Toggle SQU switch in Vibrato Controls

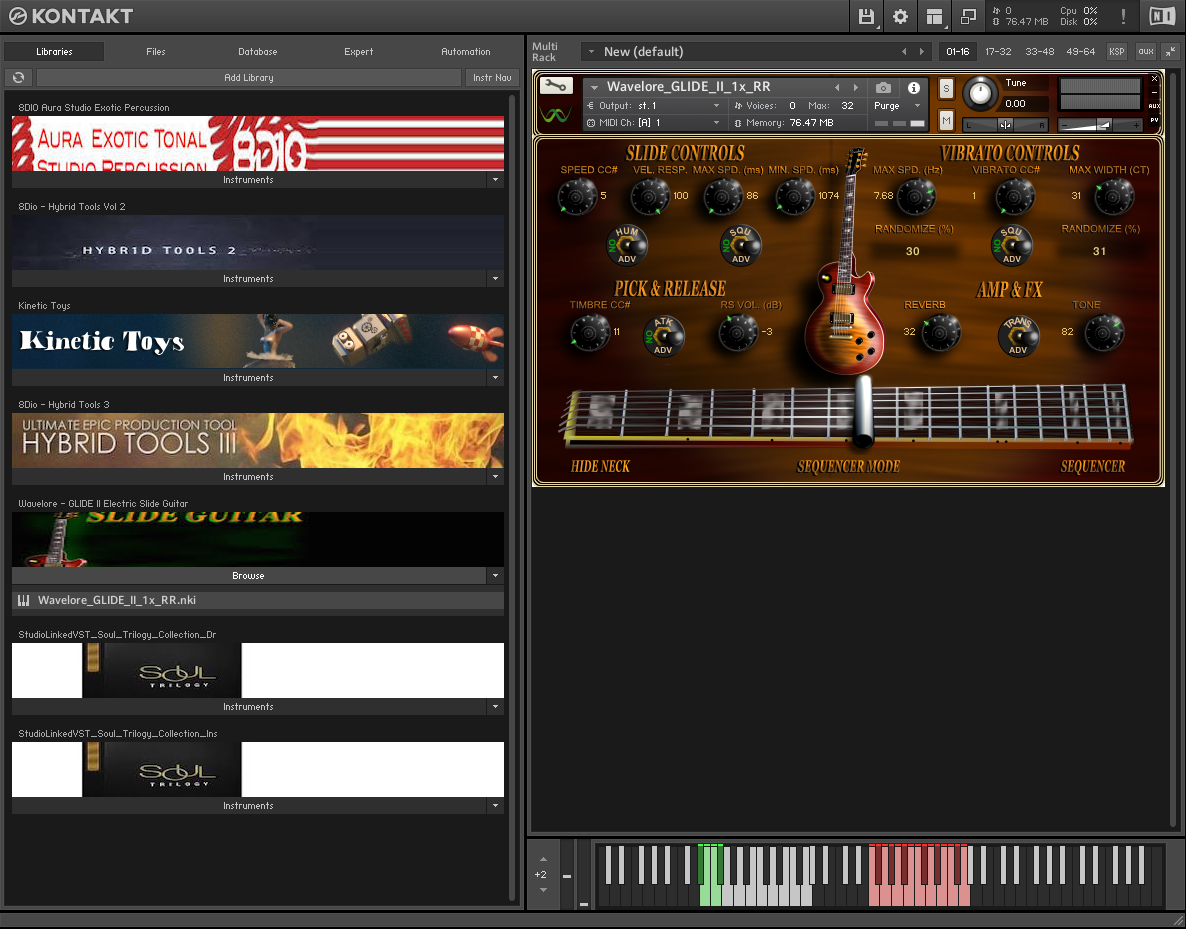tap(1012, 246)
